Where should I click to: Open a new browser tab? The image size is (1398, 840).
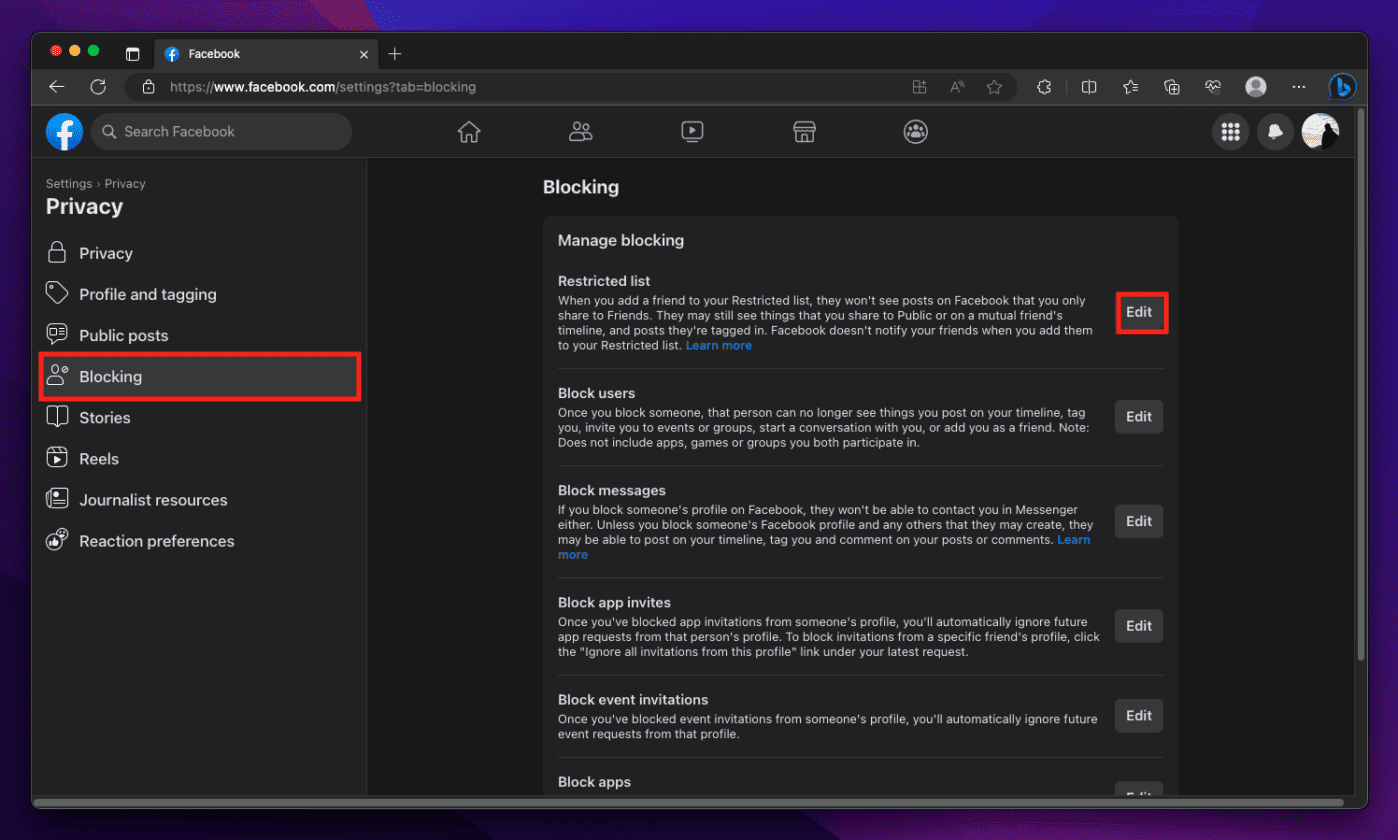[x=395, y=54]
